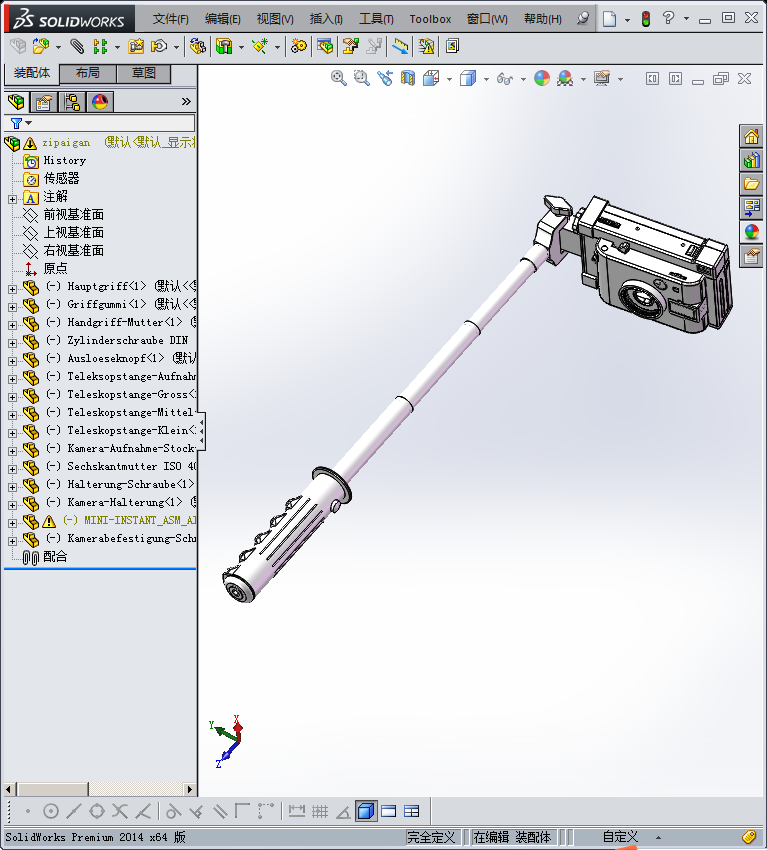Click the View Settings monitor icon

click(602, 79)
